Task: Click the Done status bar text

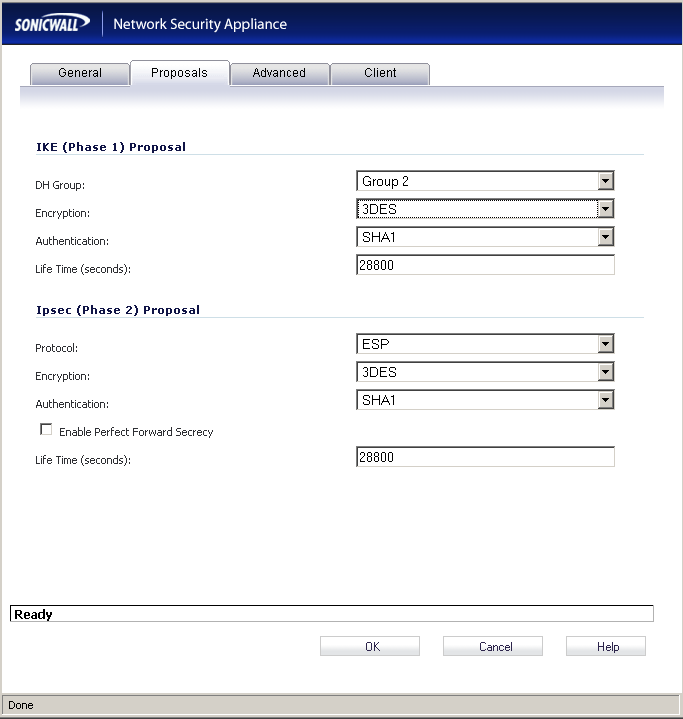Action: point(21,705)
